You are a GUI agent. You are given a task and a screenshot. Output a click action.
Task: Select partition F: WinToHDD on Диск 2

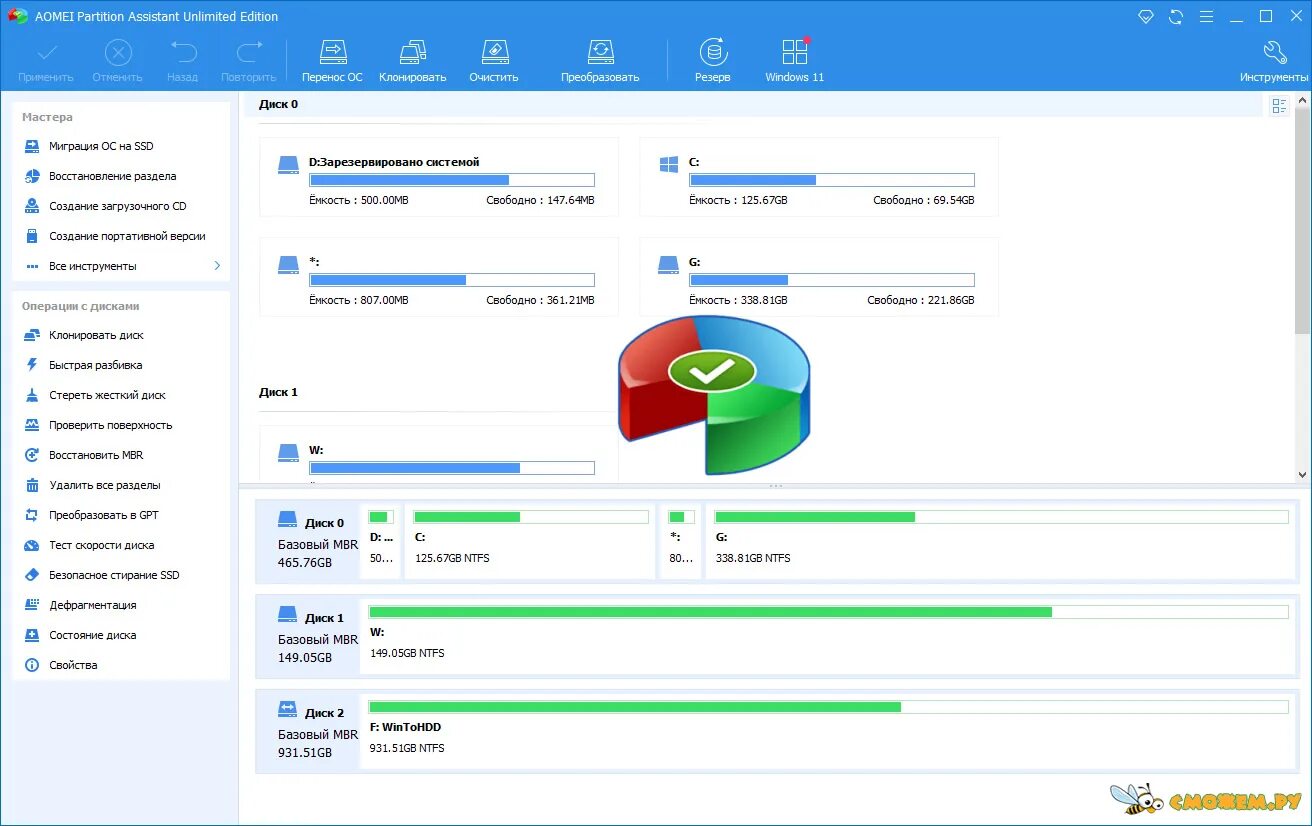click(x=828, y=733)
